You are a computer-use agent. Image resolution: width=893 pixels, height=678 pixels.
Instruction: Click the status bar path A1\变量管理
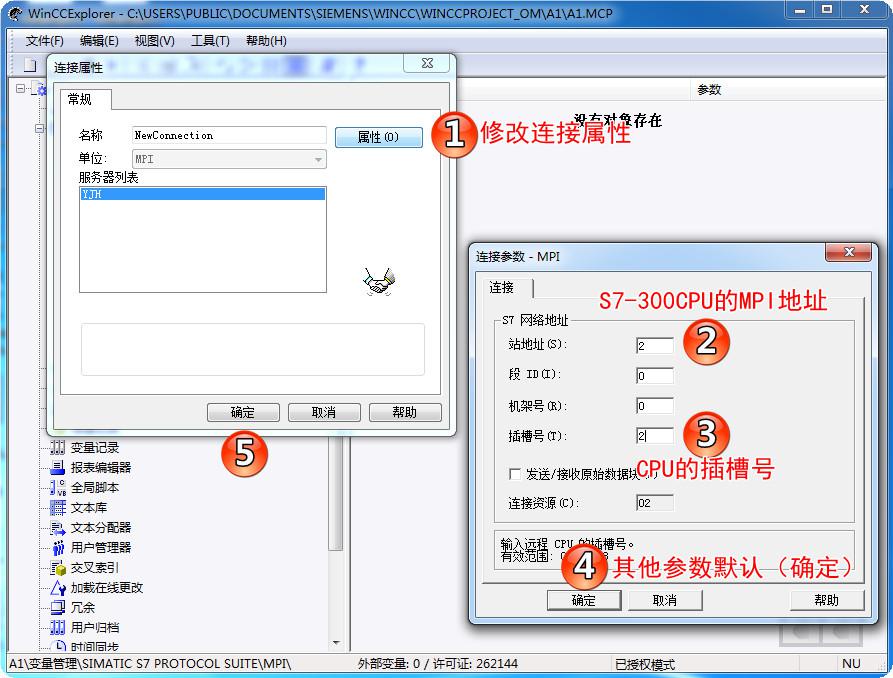(x=150, y=664)
